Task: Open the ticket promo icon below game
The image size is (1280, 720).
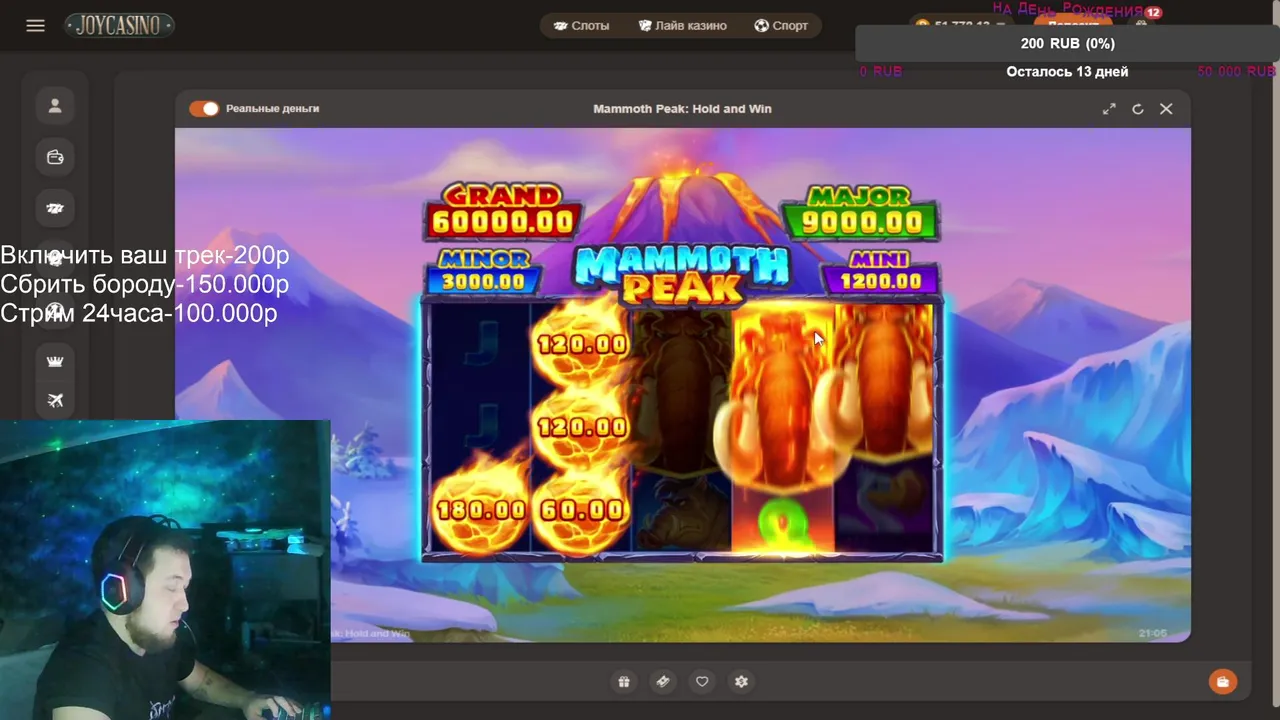Action: [x=662, y=682]
